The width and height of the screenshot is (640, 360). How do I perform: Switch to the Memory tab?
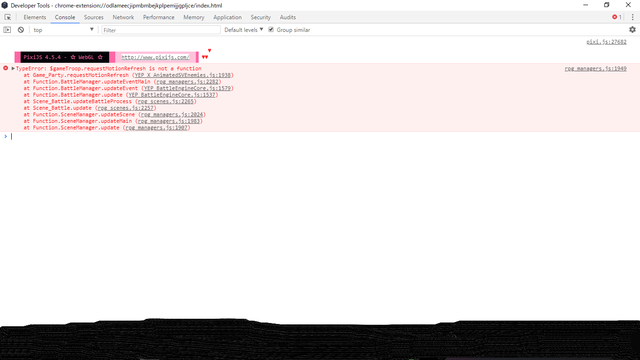click(193, 17)
